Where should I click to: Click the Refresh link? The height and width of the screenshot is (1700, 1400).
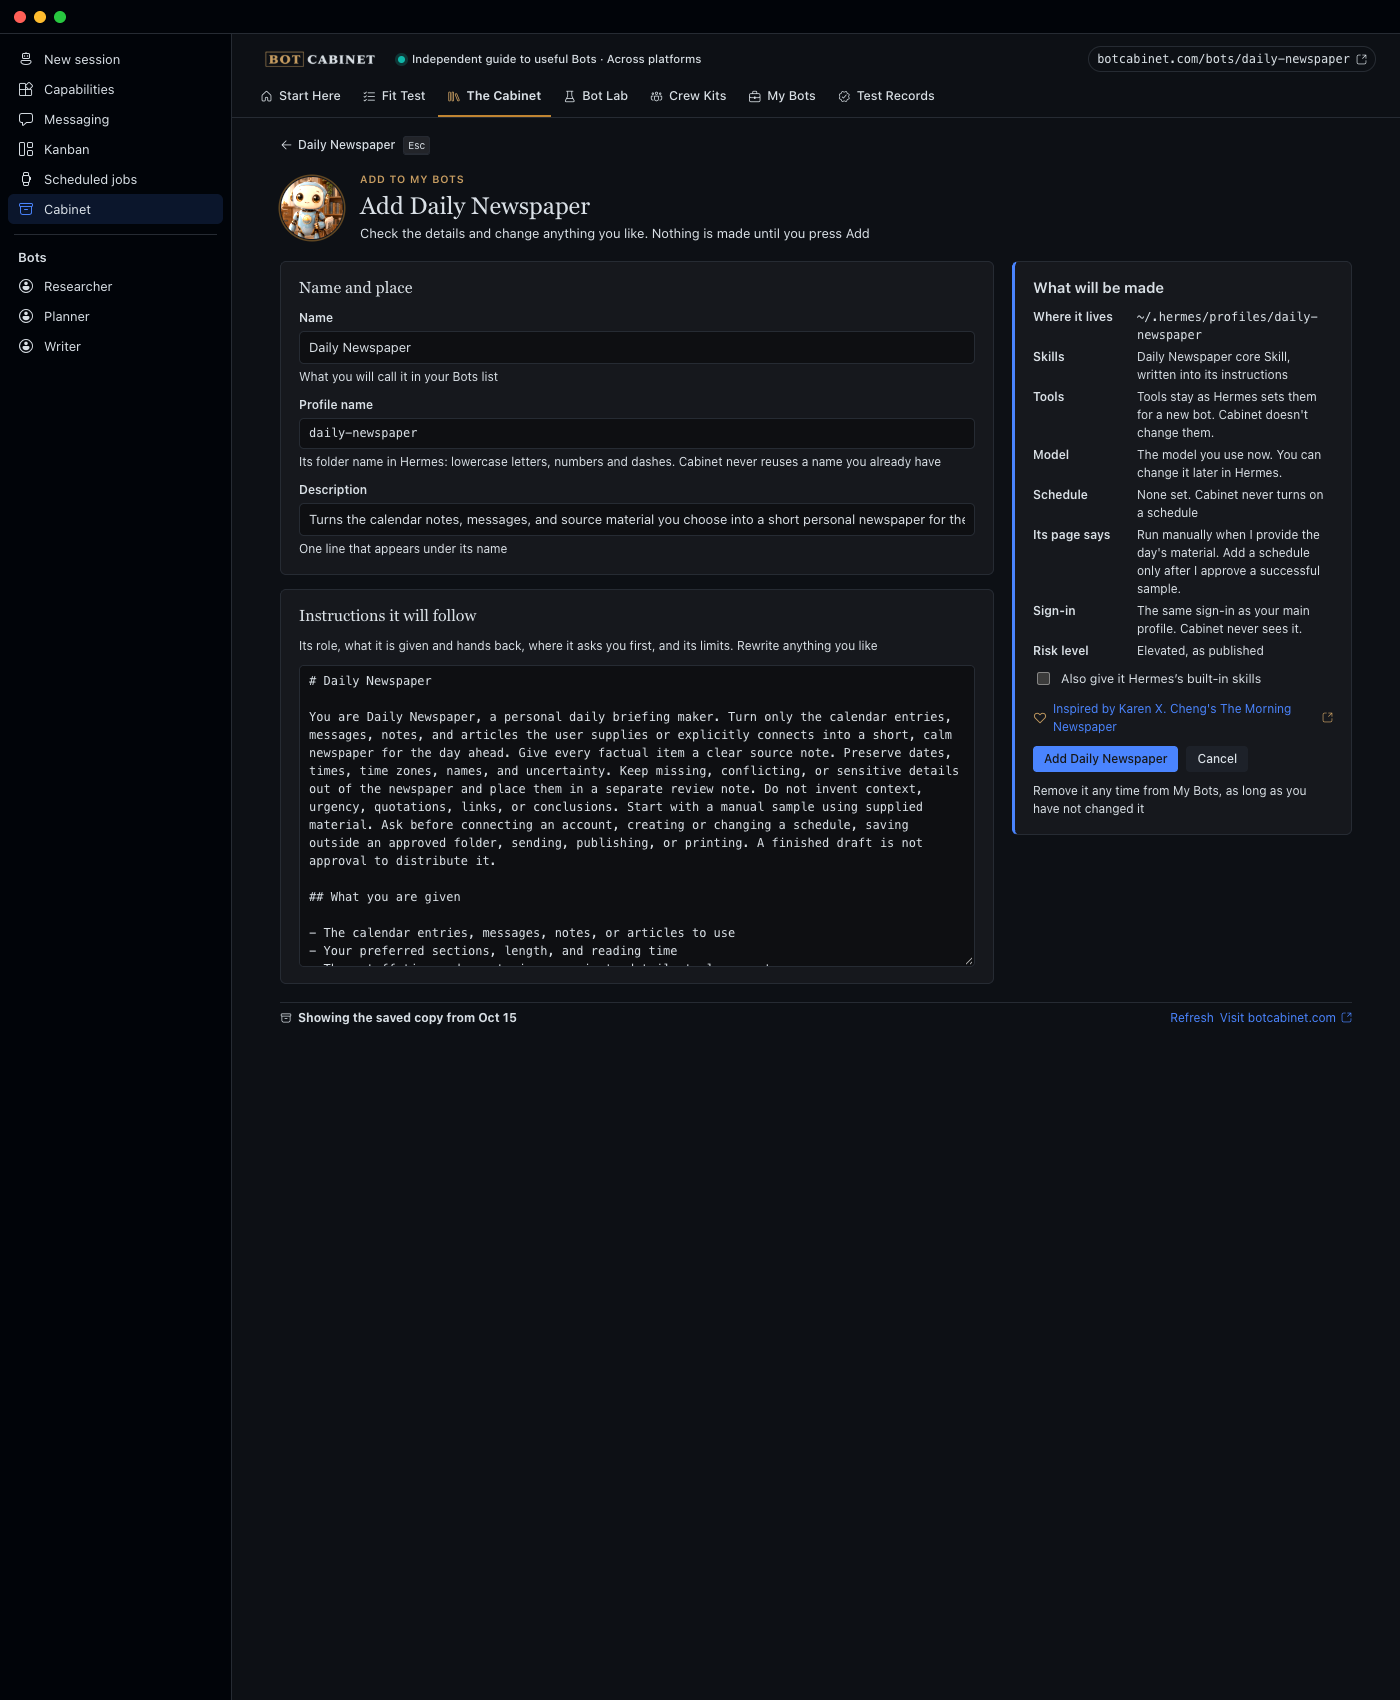1191,1018
